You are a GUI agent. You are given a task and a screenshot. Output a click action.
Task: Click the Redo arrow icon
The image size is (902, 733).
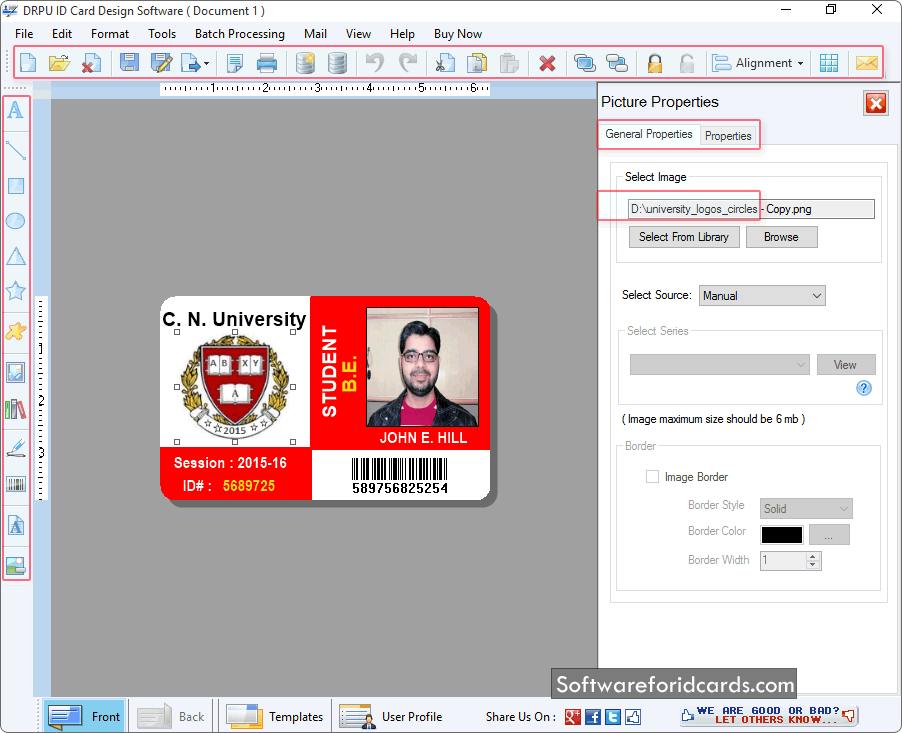(408, 62)
